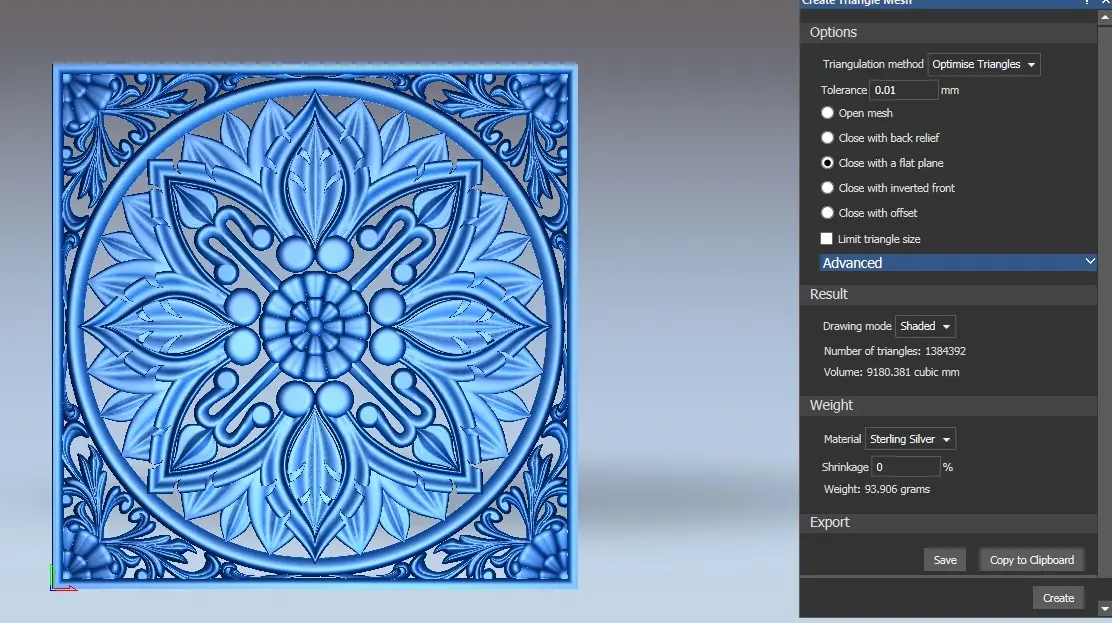Image resolution: width=1112 pixels, height=623 pixels.
Task: Click the Volume: 9180.381 cubic mm text
Action: click(891, 373)
